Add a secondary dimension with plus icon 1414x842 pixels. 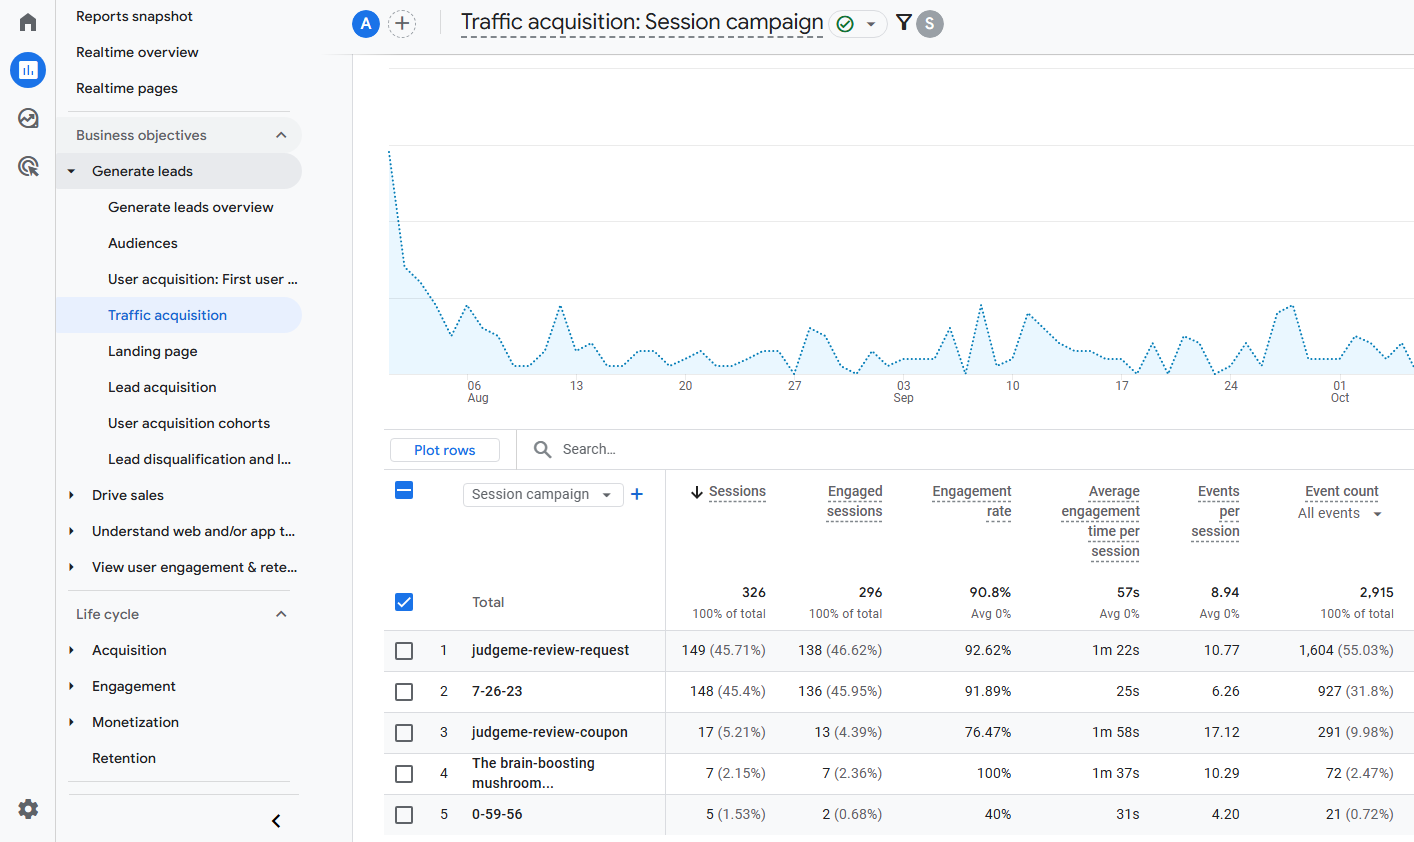(x=637, y=494)
